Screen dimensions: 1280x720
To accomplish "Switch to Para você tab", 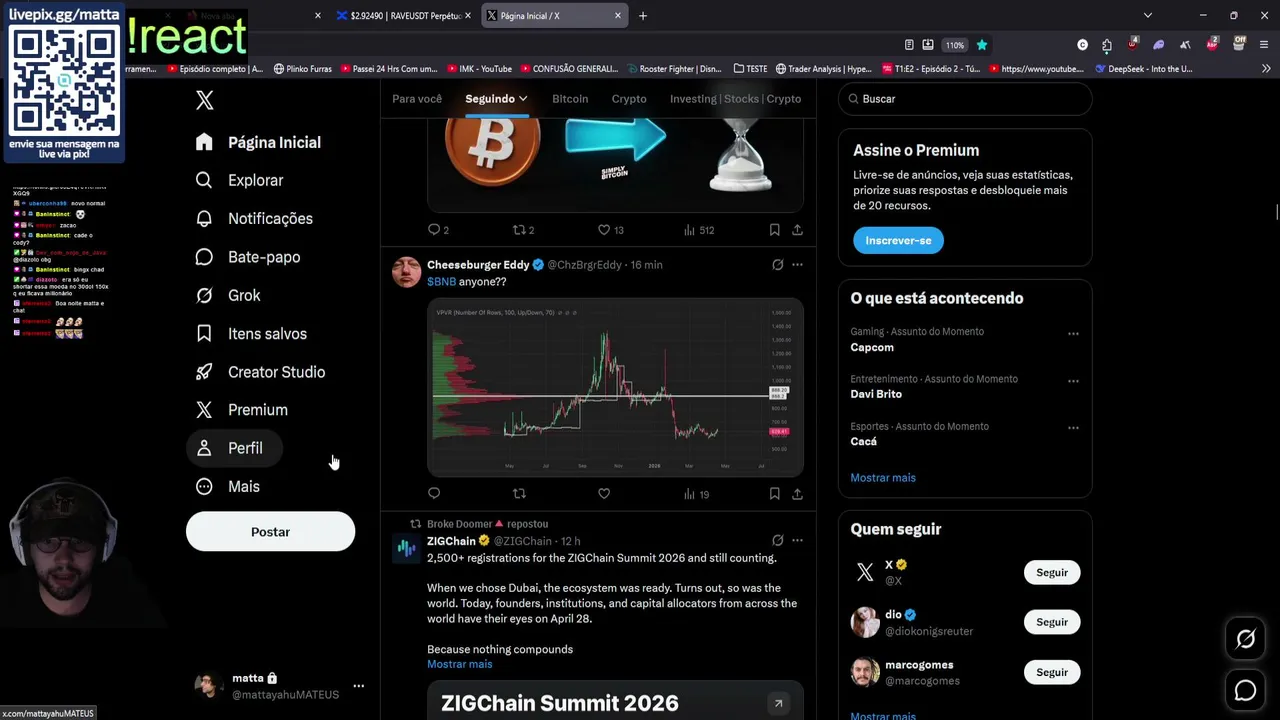I will click(x=417, y=99).
